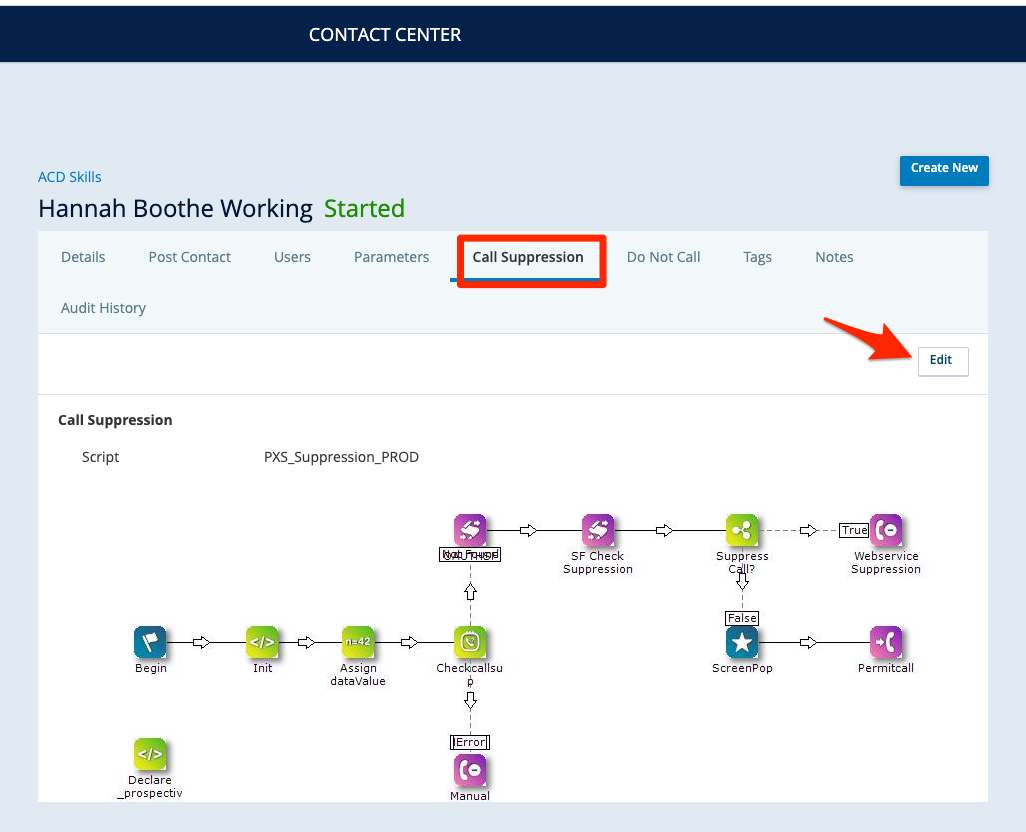
Task: Select the Checkcallsup phone node icon
Action: click(x=470, y=642)
